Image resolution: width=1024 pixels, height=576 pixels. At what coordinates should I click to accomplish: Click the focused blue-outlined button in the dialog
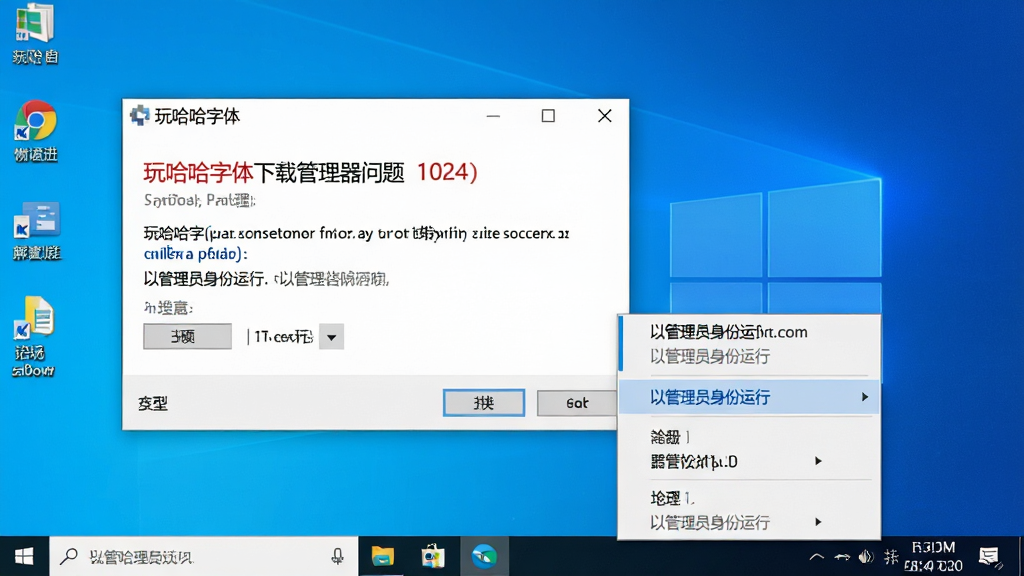pyautogui.click(x=484, y=403)
